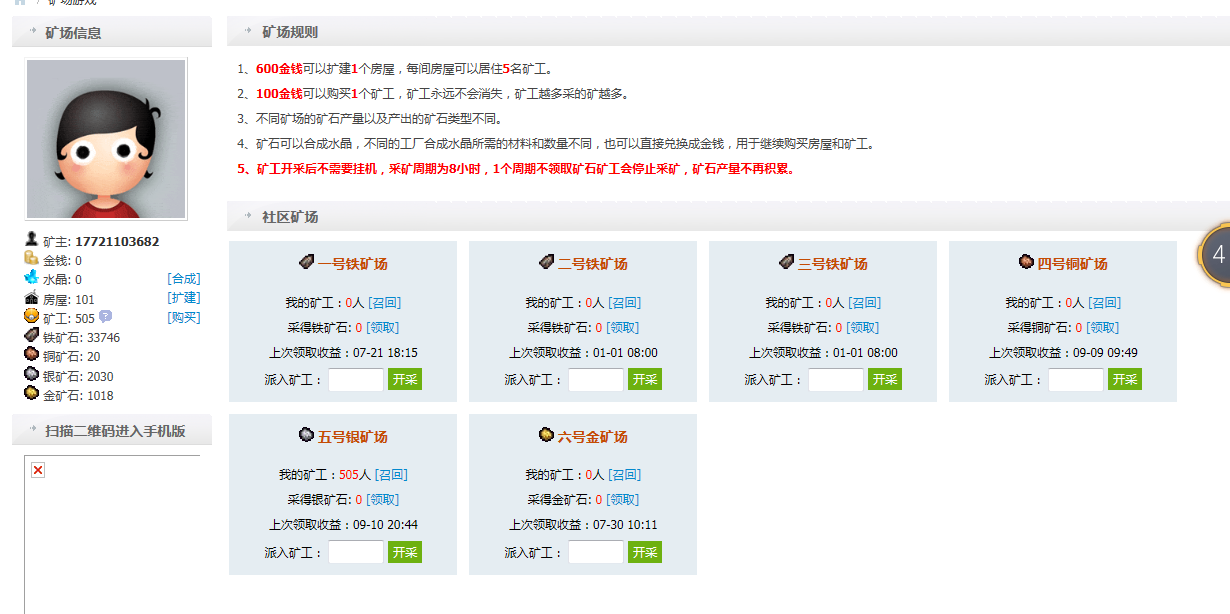The width and height of the screenshot is (1230, 614).
Task: Click the gold ore icon beside 六号金矿场
Action: tap(546, 435)
